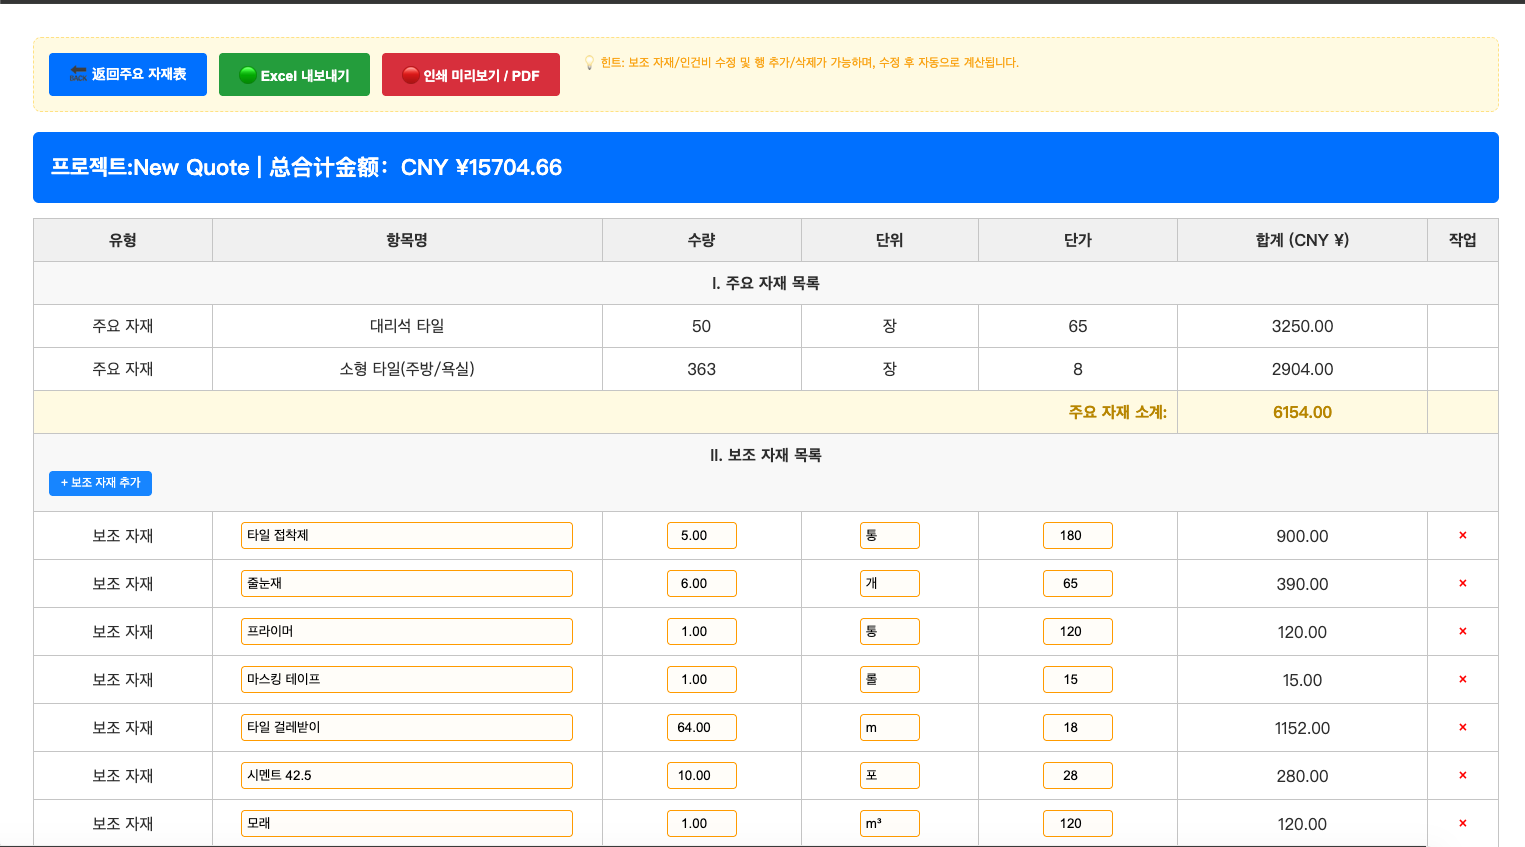This screenshot has height=847, width=1525.
Task: Edit the 마스킹 테이프 name field
Action: pos(407,679)
